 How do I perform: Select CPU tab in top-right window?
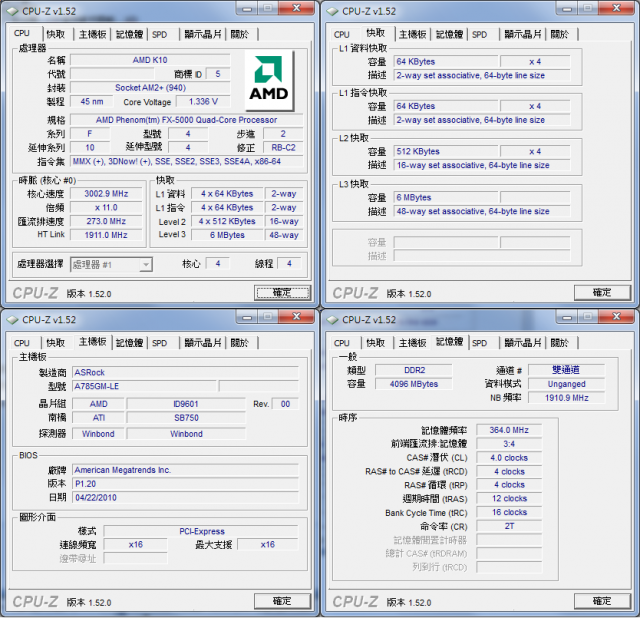[342, 34]
